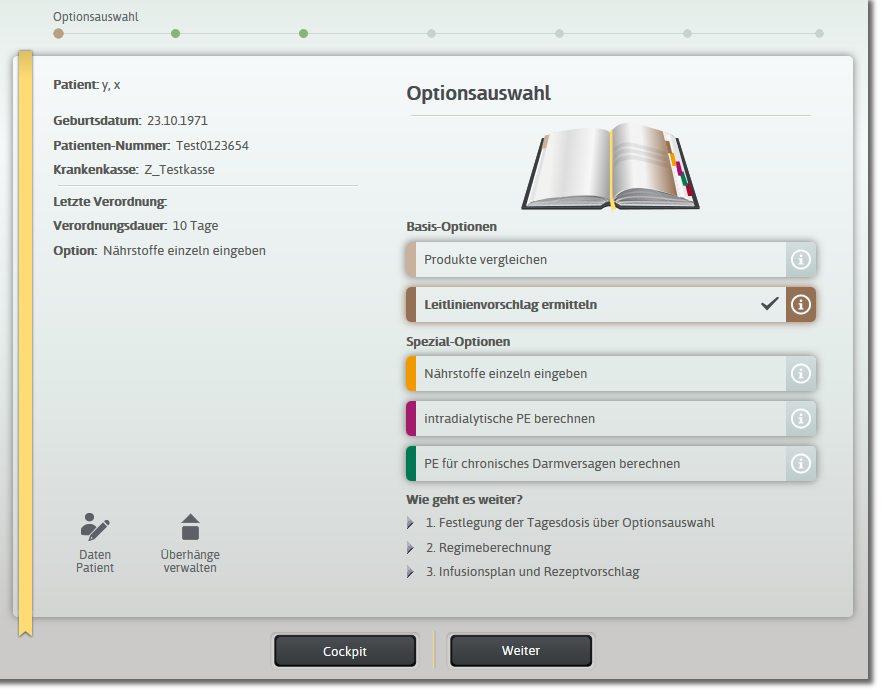
Task: Go to the Cockpit
Action: [345, 651]
